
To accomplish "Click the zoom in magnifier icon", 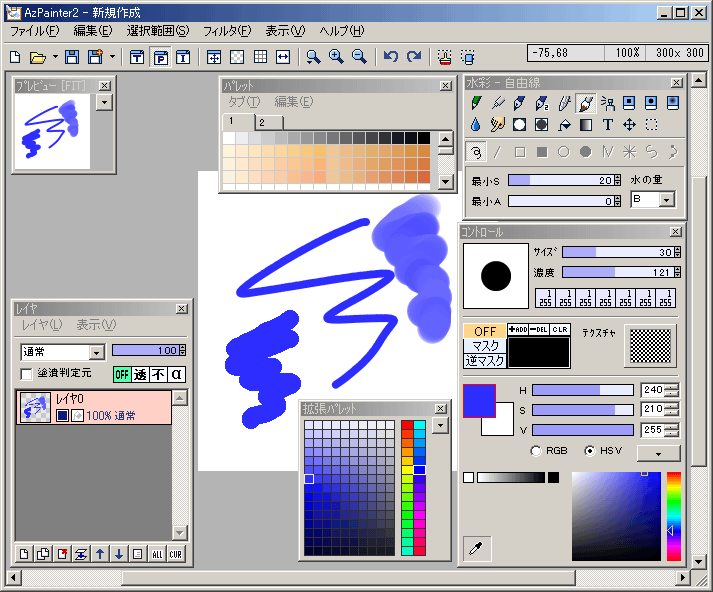I will (x=336, y=57).
